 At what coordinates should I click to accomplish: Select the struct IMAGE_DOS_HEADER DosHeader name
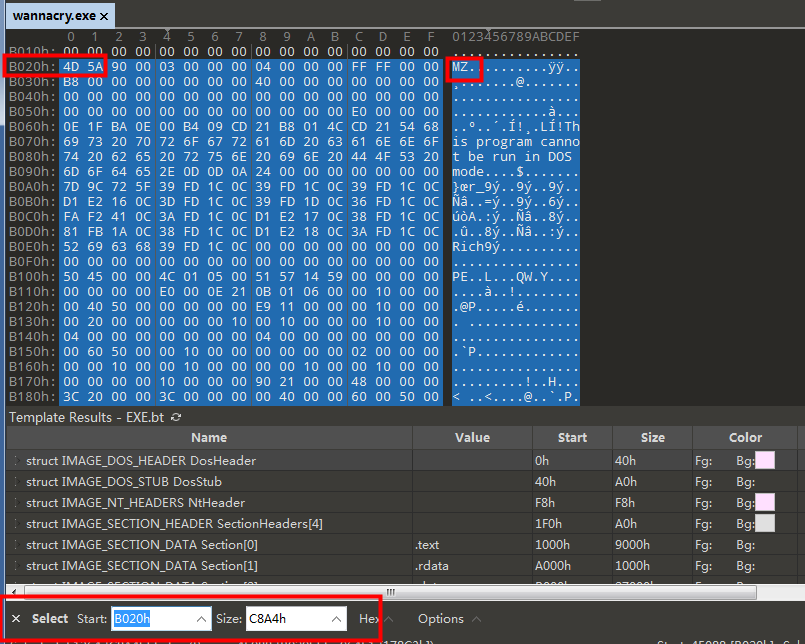(x=141, y=461)
